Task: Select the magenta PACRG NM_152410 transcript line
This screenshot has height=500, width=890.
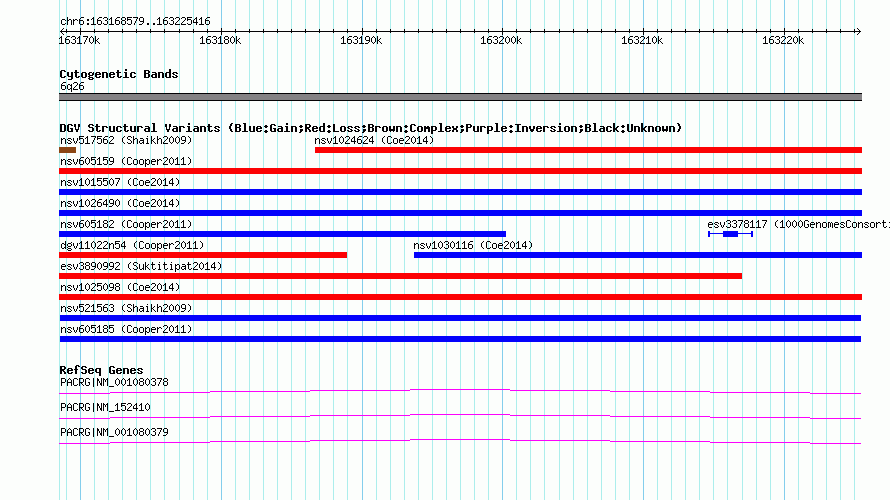Action: pyautogui.click(x=460, y=417)
